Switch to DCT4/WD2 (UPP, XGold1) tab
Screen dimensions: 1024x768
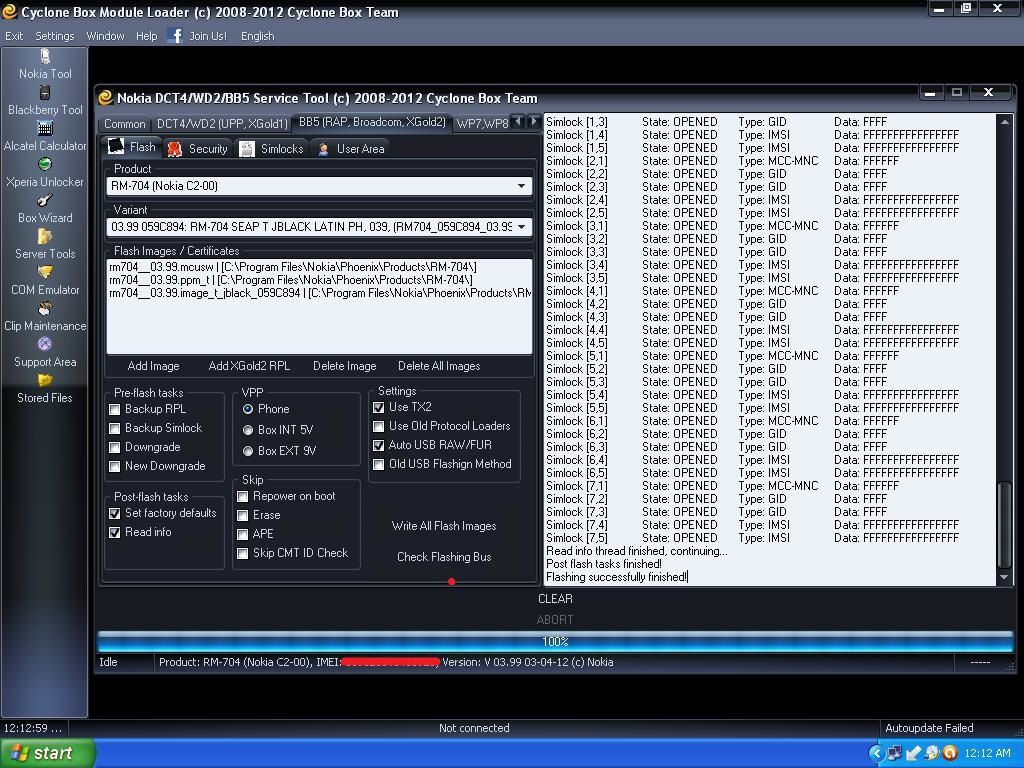[222, 123]
